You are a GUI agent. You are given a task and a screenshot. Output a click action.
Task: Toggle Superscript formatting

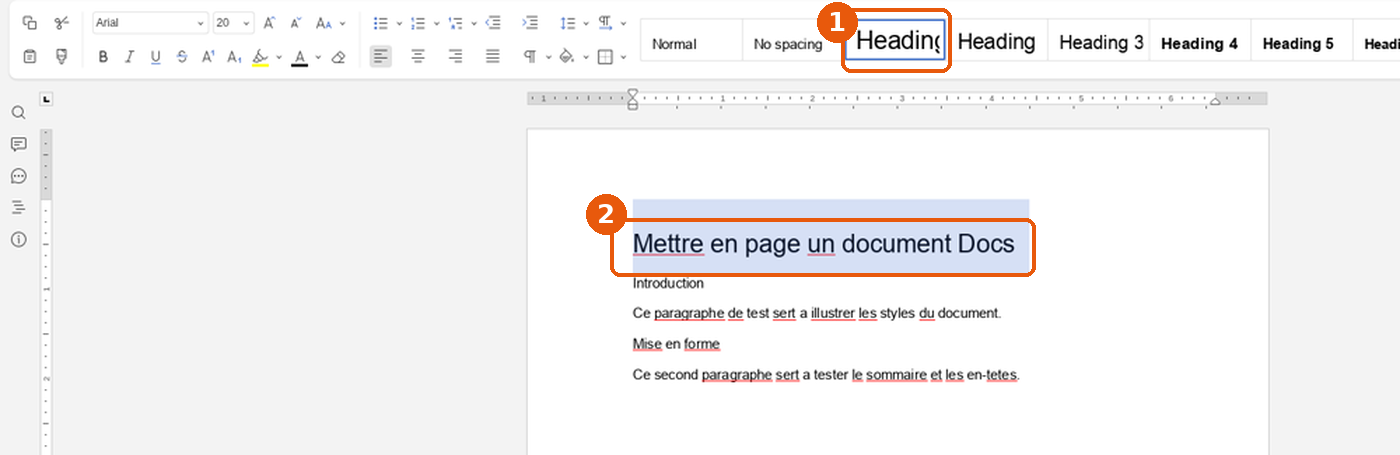point(208,57)
